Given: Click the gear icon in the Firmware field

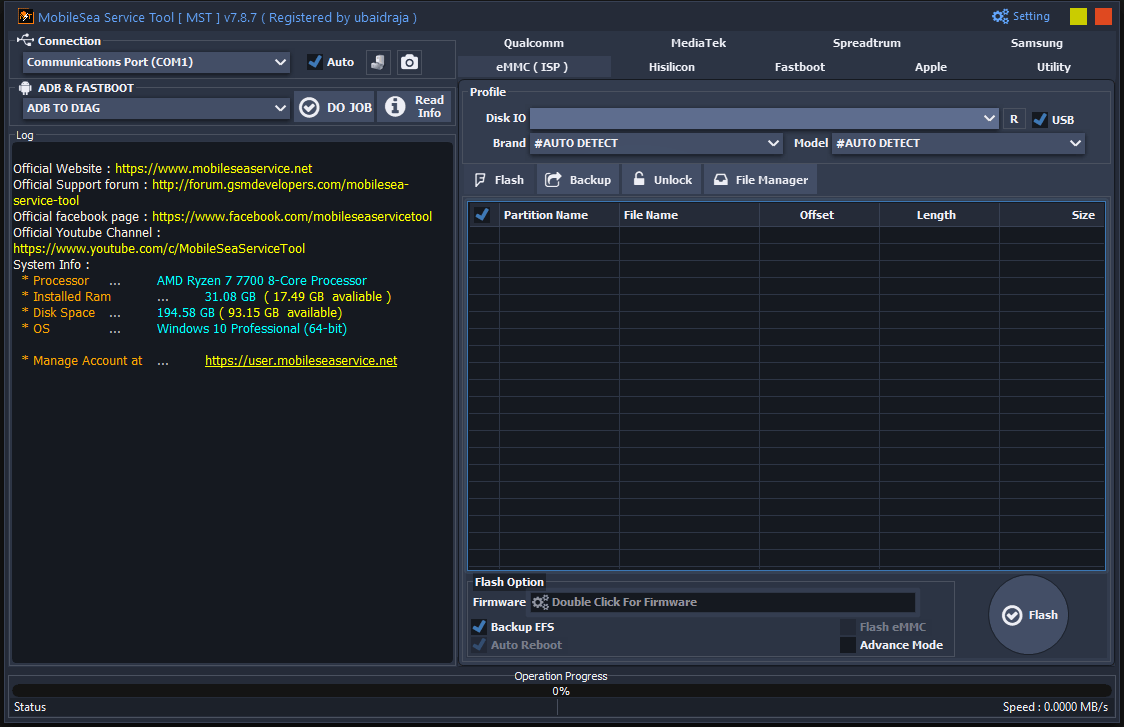Looking at the screenshot, I should [x=540, y=601].
